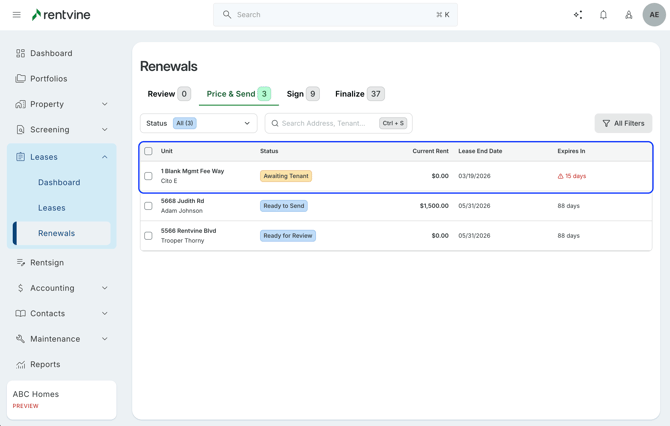Open Reports in the sidebar
This screenshot has width=670, height=426.
(45, 365)
